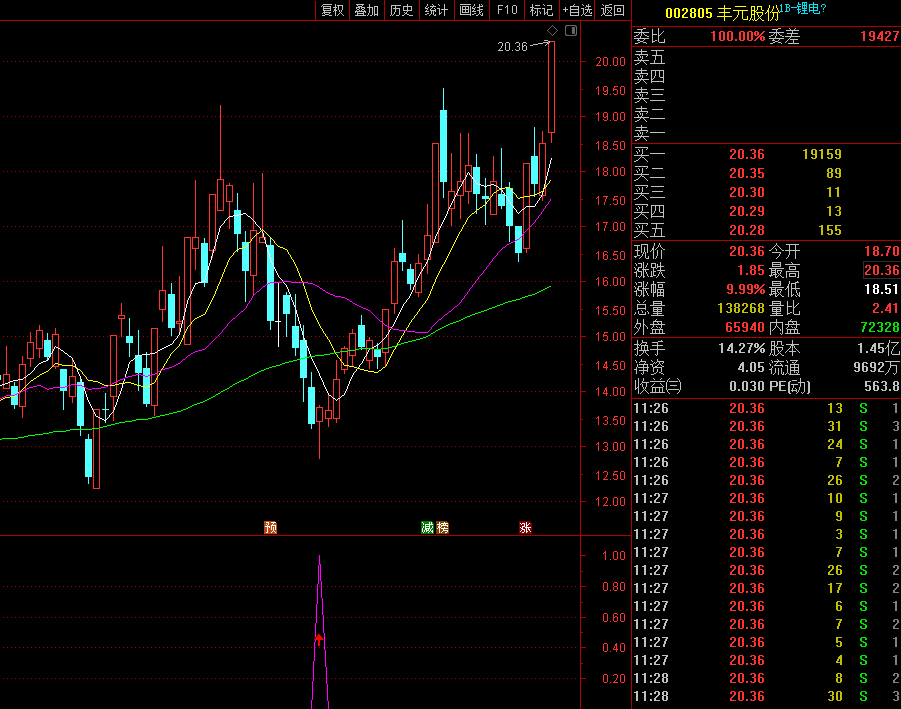901x709 pixels.
Task: Select the 11:27 trade with volume 4
Action: (766, 660)
